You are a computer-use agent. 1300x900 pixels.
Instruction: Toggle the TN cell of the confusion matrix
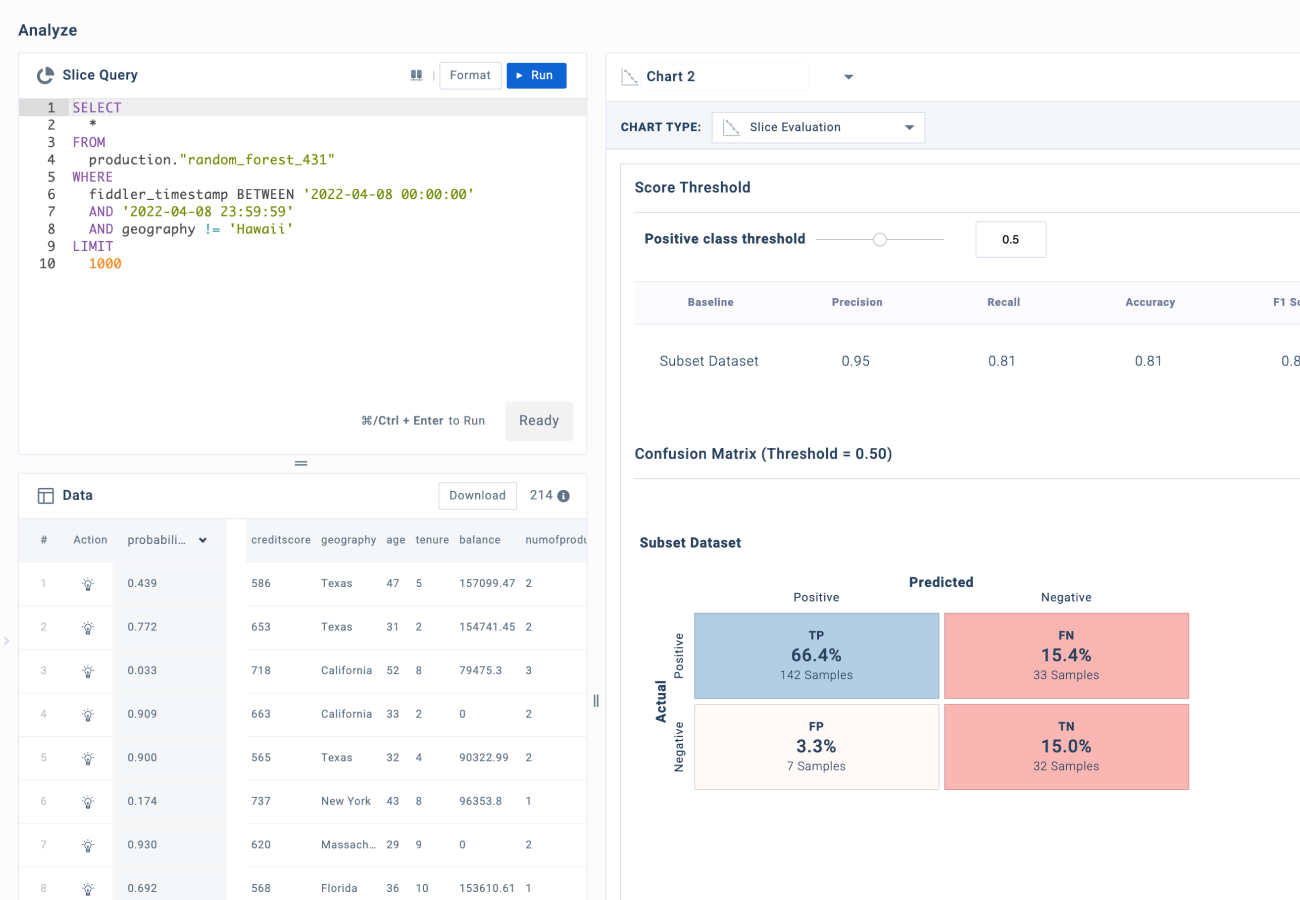coord(1066,746)
